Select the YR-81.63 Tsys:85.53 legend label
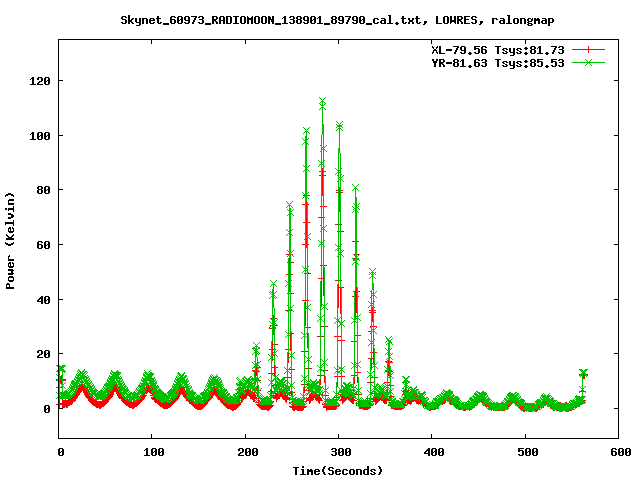Screen dimensions: 640x480 tap(493, 62)
